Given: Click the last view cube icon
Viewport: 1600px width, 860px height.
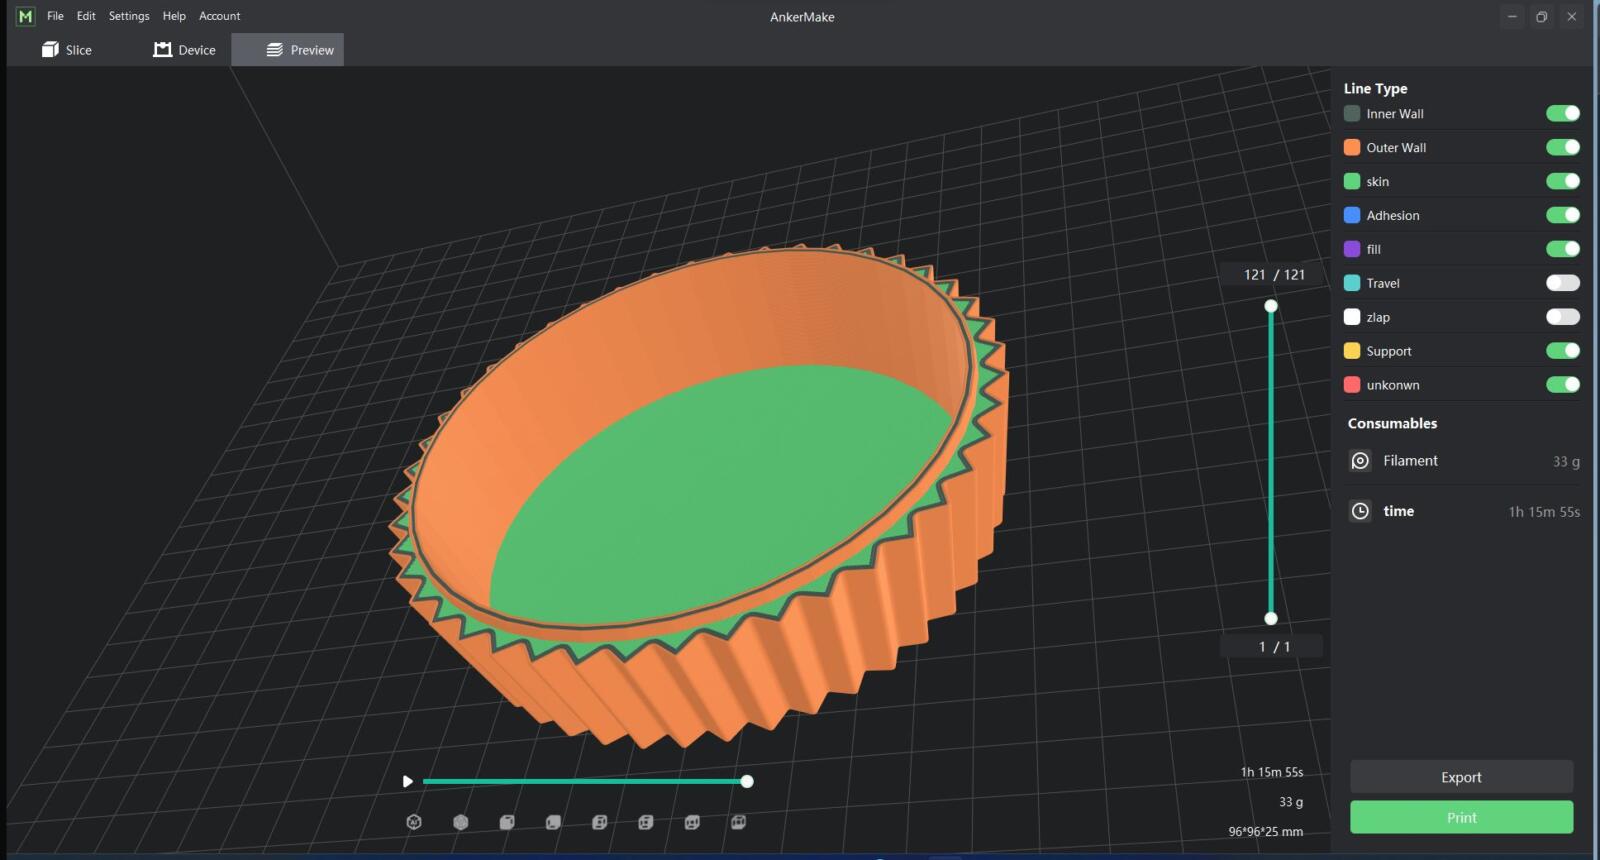Looking at the screenshot, I should [x=738, y=822].
